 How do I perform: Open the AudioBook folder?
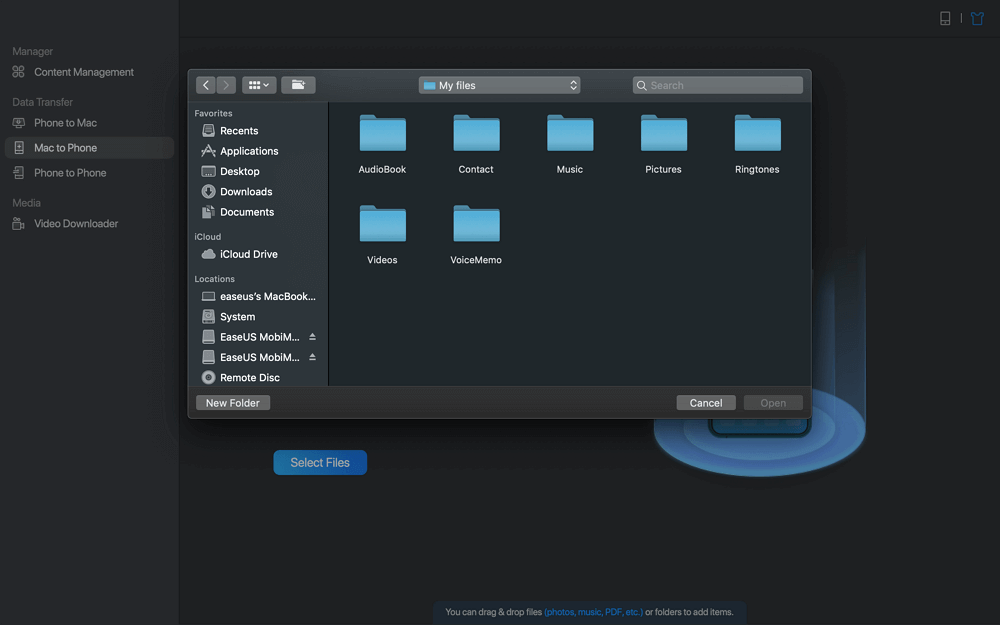click(x=382, y=134)
